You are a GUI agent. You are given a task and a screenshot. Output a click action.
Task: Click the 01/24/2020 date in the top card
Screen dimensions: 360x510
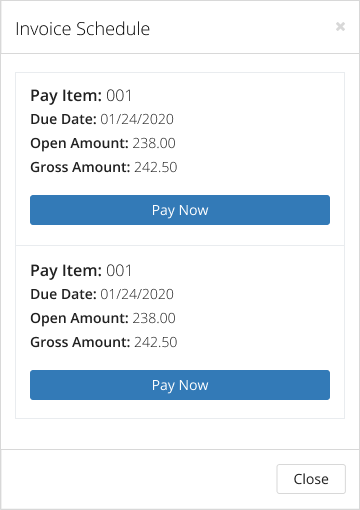pos(137,119)
